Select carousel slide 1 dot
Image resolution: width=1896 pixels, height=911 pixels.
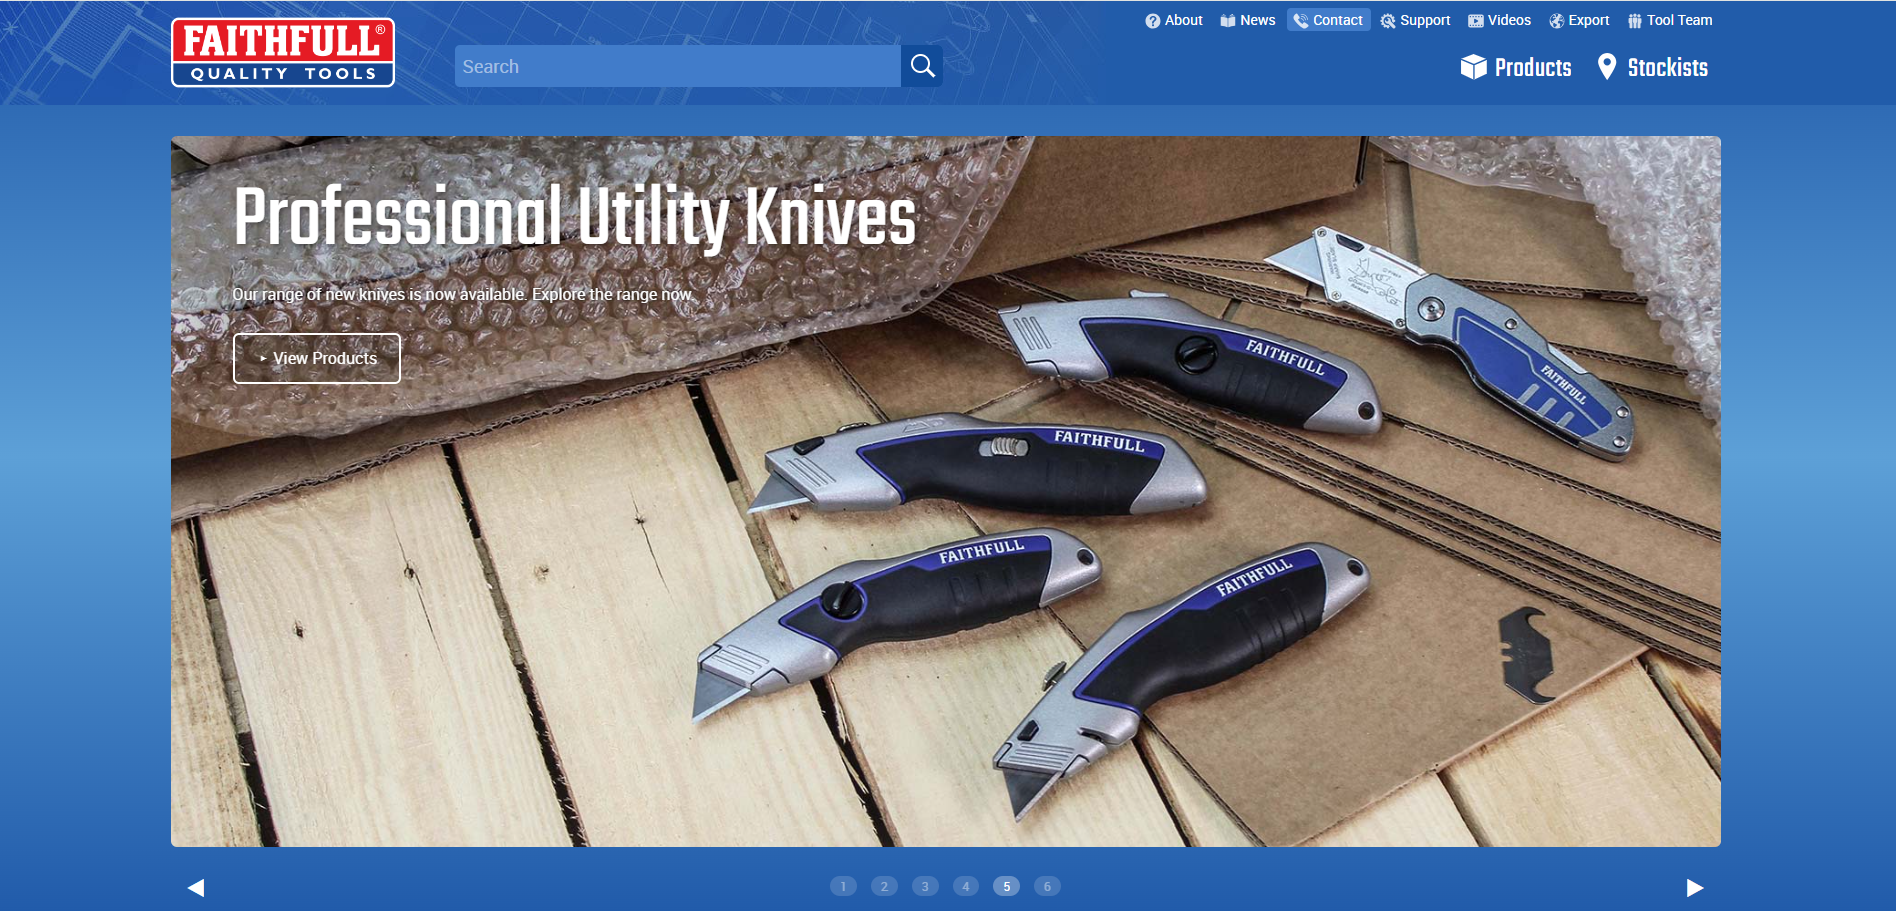pyautogui.click(x=843, y=886)
